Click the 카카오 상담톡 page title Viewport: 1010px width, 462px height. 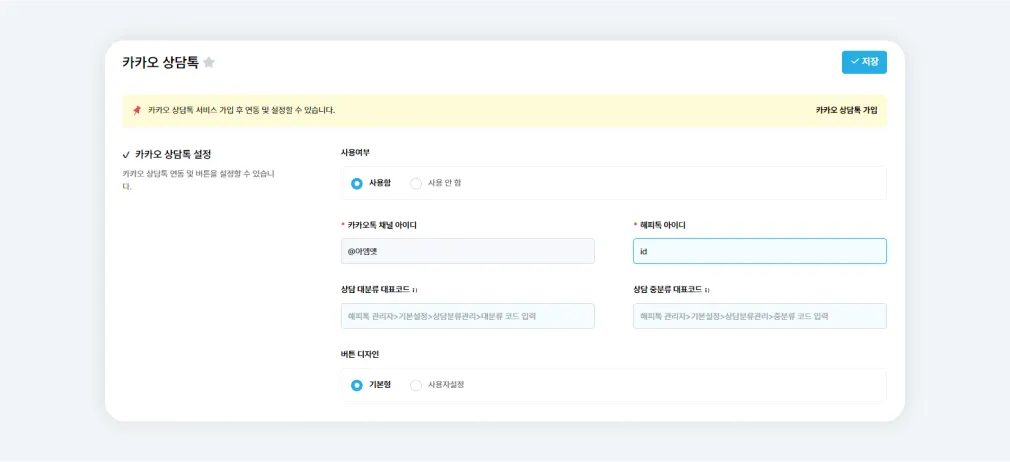coord(160,63)
